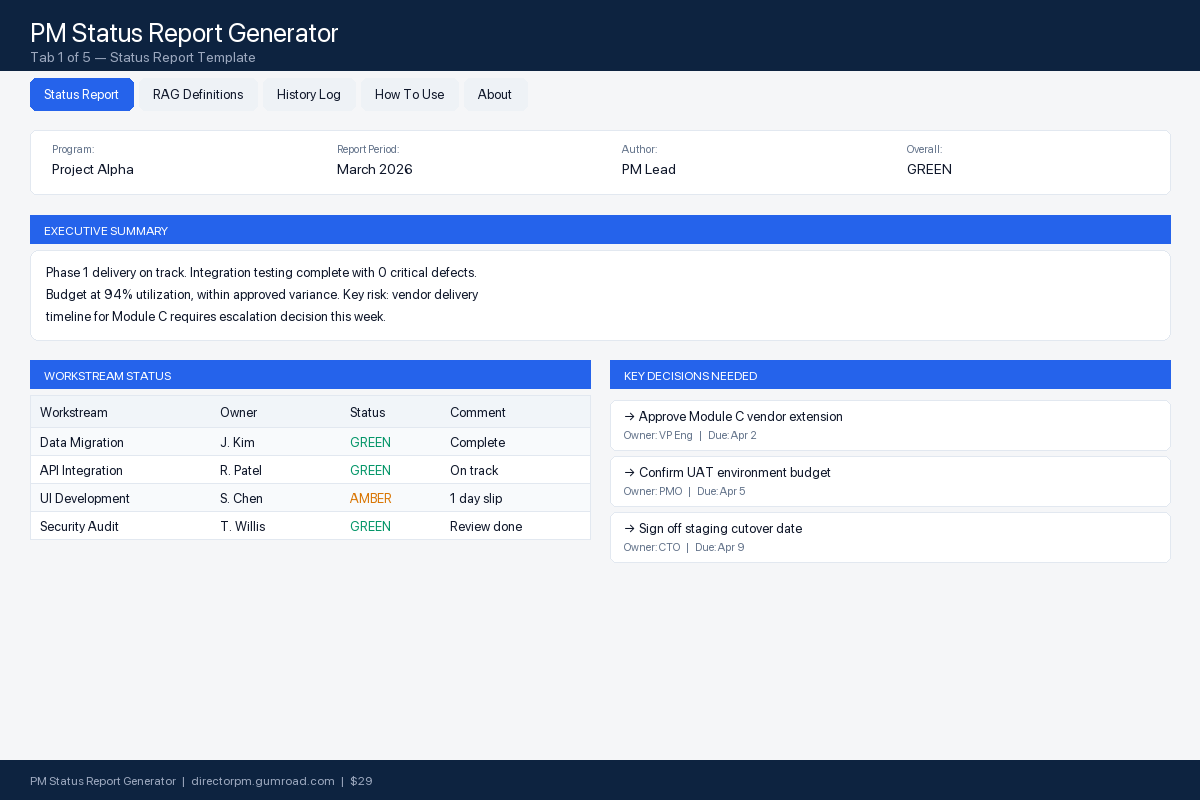Click the Owner CTO due Apr 9 line
Screen dimensions: 1200x800
(683, 548)
